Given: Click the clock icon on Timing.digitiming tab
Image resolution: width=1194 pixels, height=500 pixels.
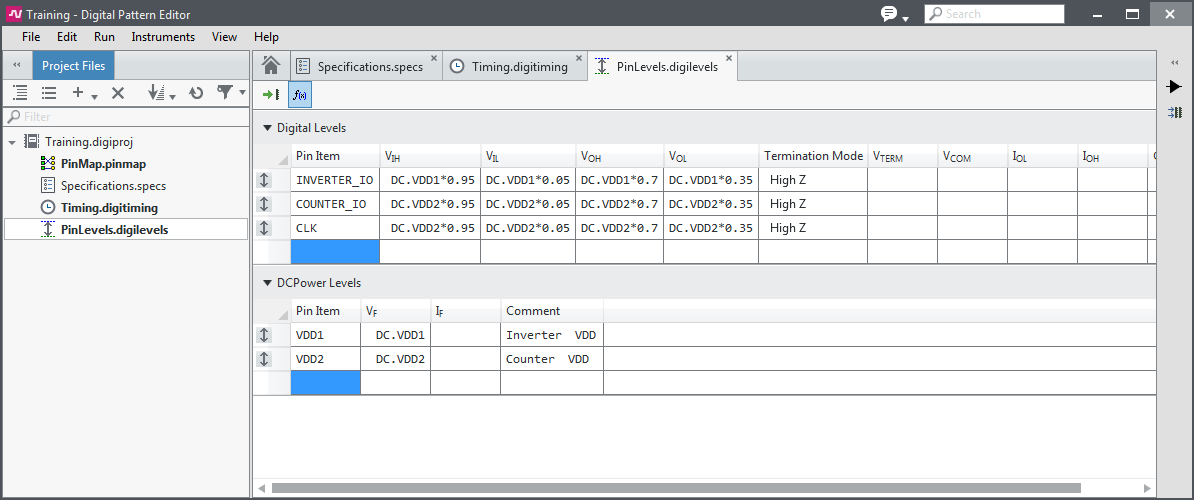Looking at the screenshot, I should (457, 66).
